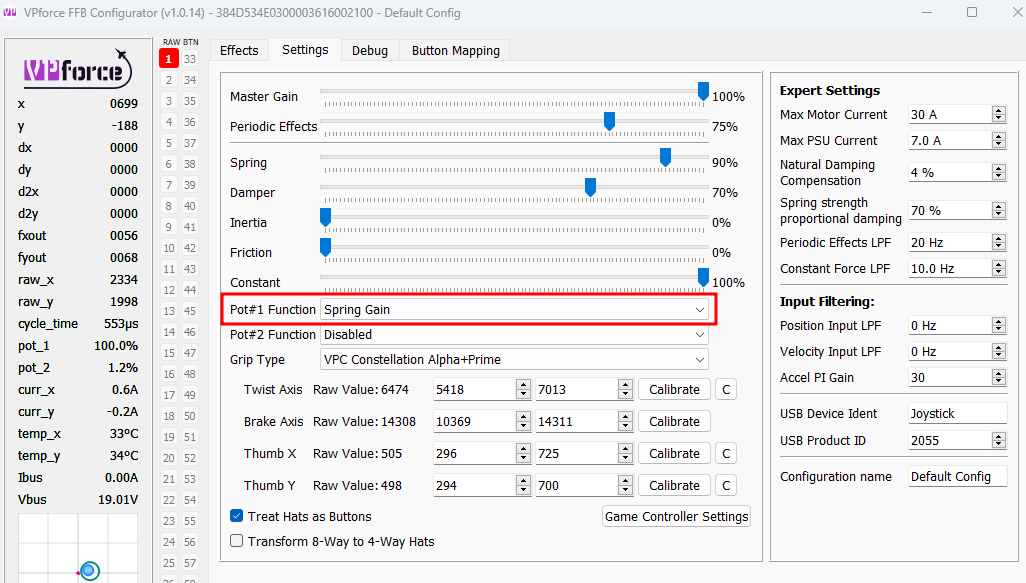
Task: Click the pot_1 value 100.0%
Action: (x=116, y=345)
